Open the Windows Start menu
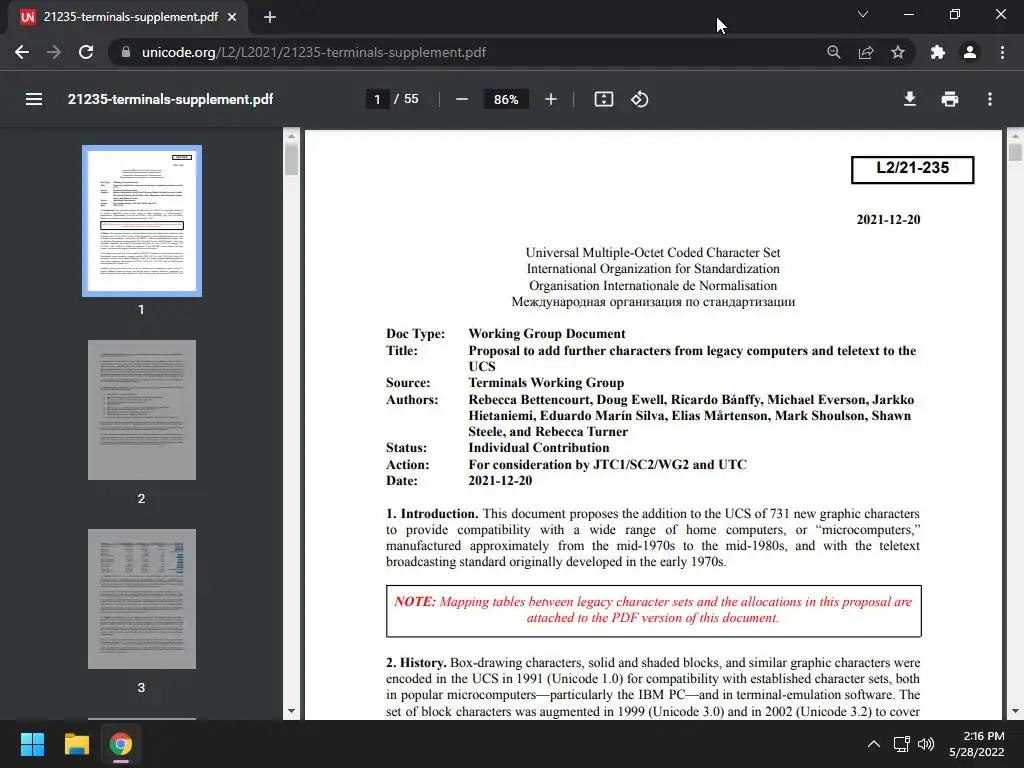This screenshot has width=1024, height=768. point(32,744)
